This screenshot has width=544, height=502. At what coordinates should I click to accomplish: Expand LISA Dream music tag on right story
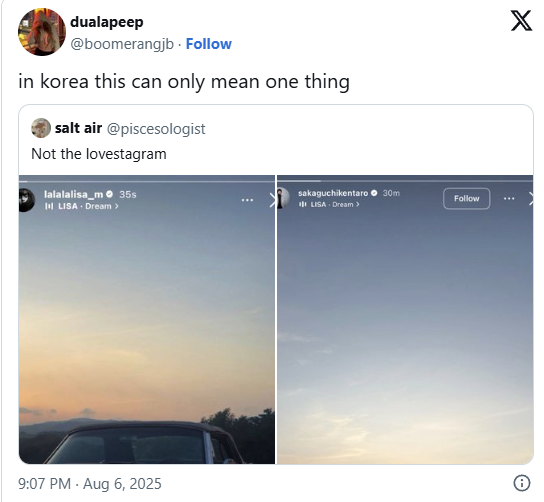tap(329, 204)
